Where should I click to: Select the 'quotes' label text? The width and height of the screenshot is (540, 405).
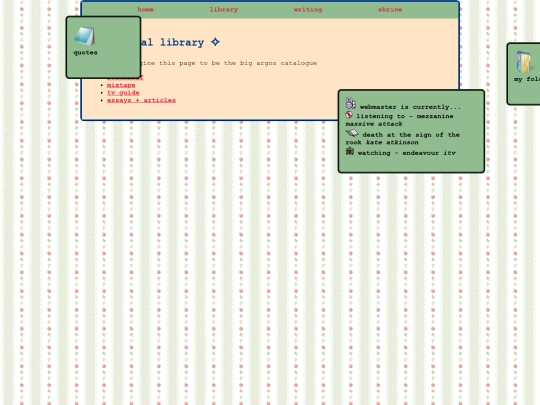(x=85, y=53)
